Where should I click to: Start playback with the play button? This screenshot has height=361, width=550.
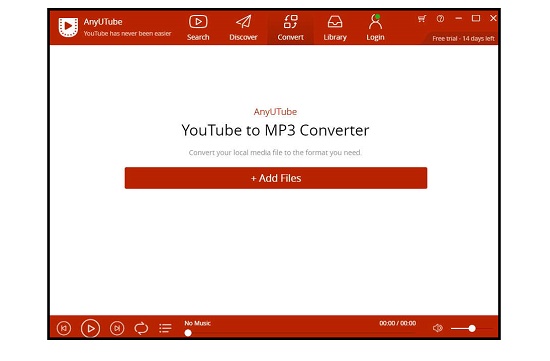(x=90, y=328)
